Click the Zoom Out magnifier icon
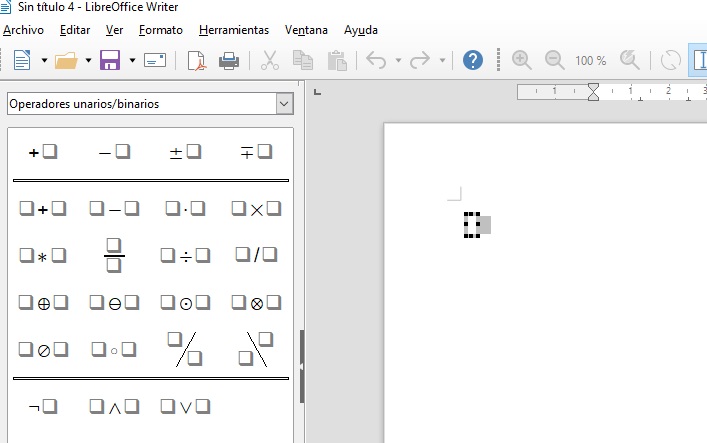The image size is (707, 443). 554,60
